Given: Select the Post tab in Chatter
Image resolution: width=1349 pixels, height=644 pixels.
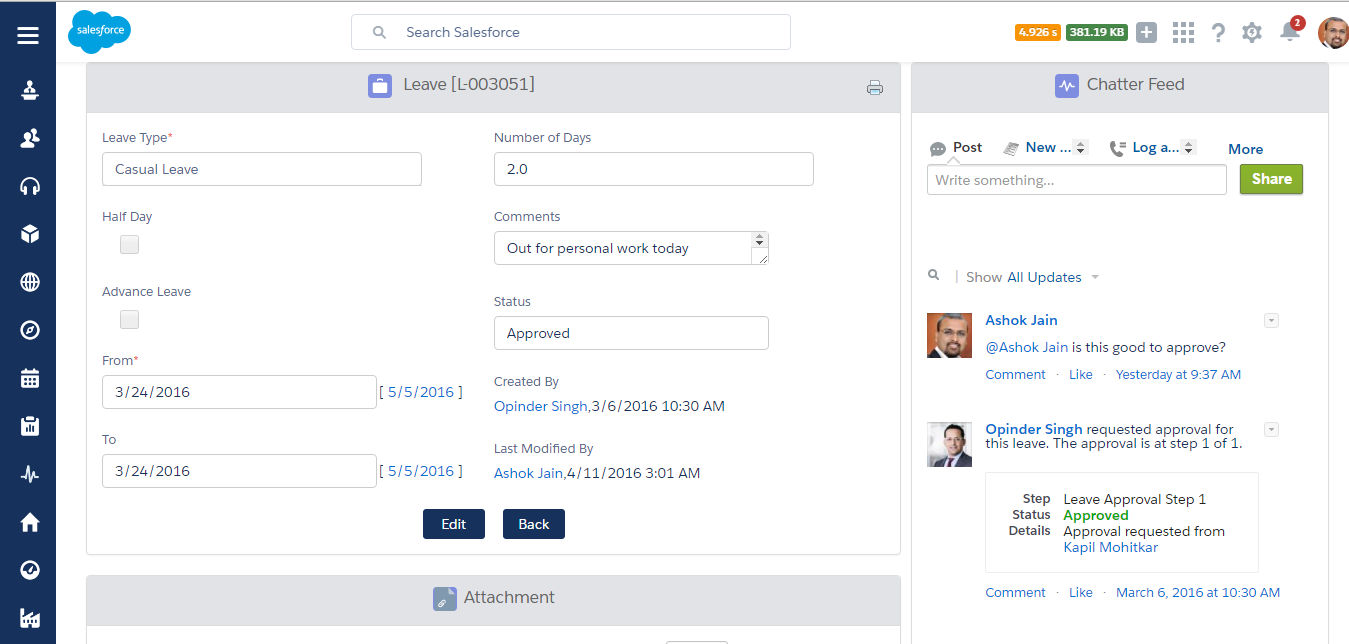Looking at the screenshot, I should click(x=956, y=148).
